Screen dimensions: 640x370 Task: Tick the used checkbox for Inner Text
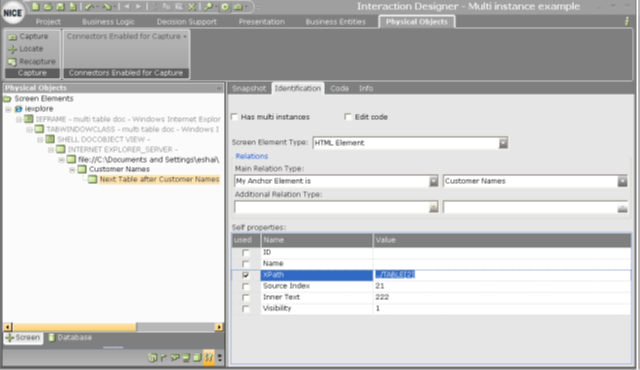tap(245, 297)
